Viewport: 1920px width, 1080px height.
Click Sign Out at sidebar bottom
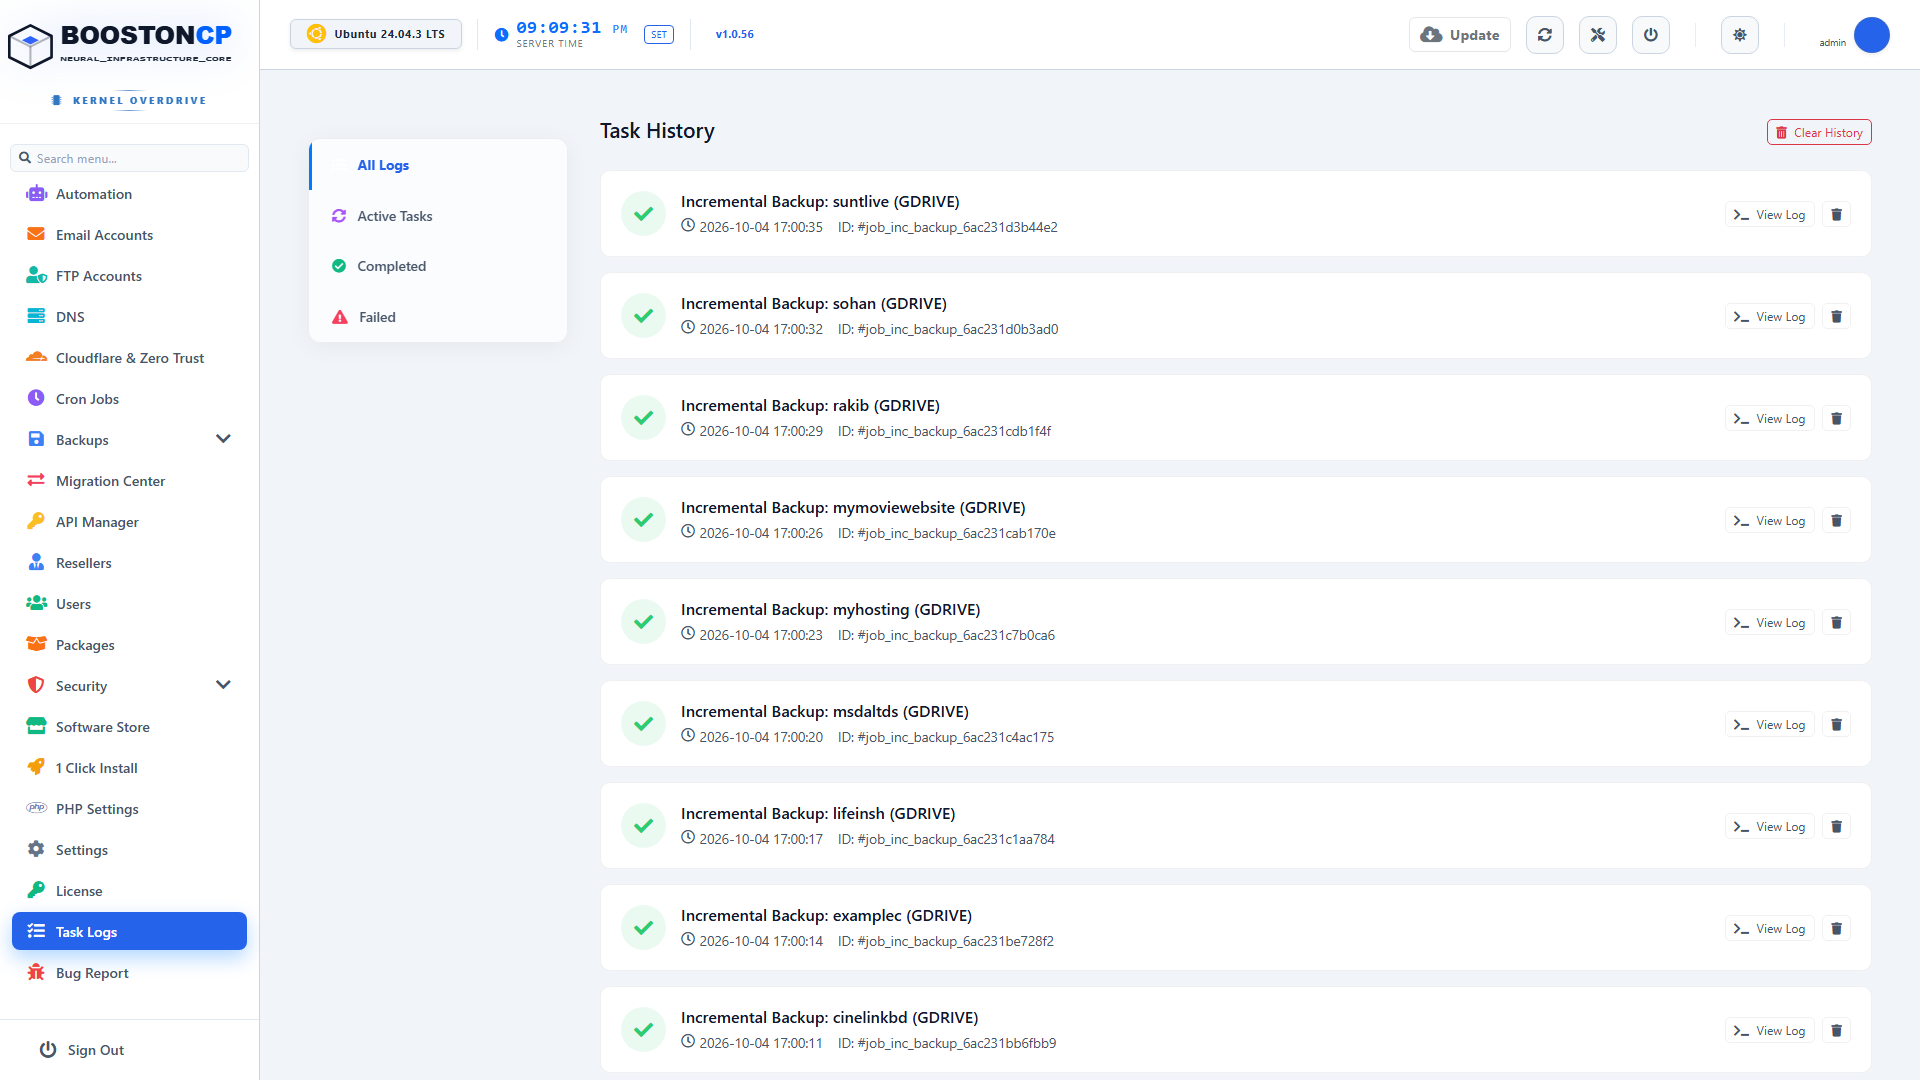point(82,1050)
